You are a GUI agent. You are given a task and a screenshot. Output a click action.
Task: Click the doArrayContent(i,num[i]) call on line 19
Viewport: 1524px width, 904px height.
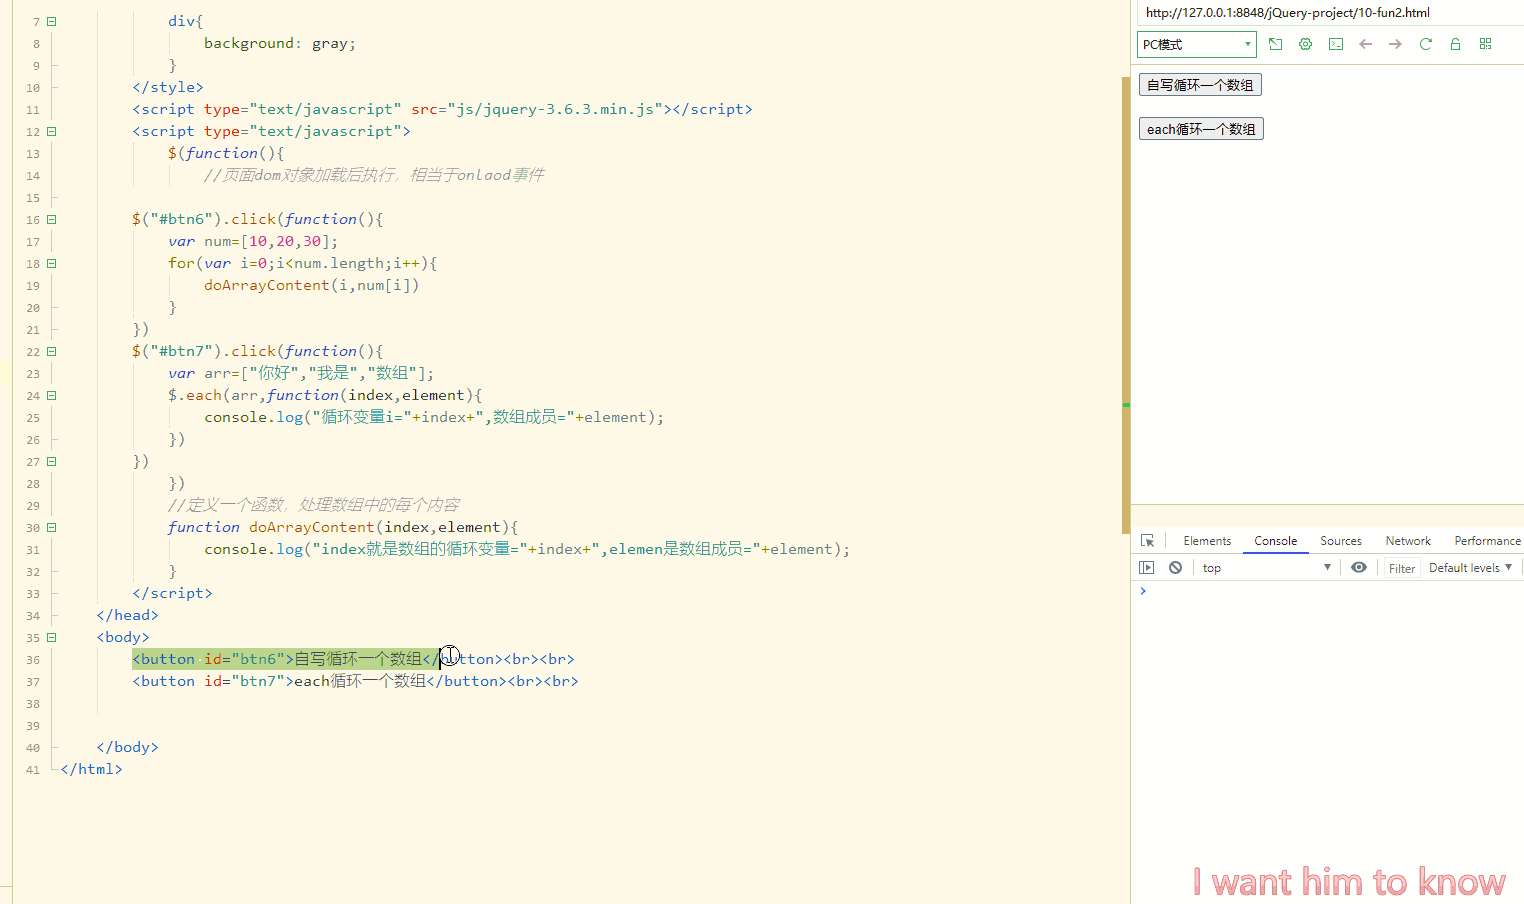coord(311,285)
